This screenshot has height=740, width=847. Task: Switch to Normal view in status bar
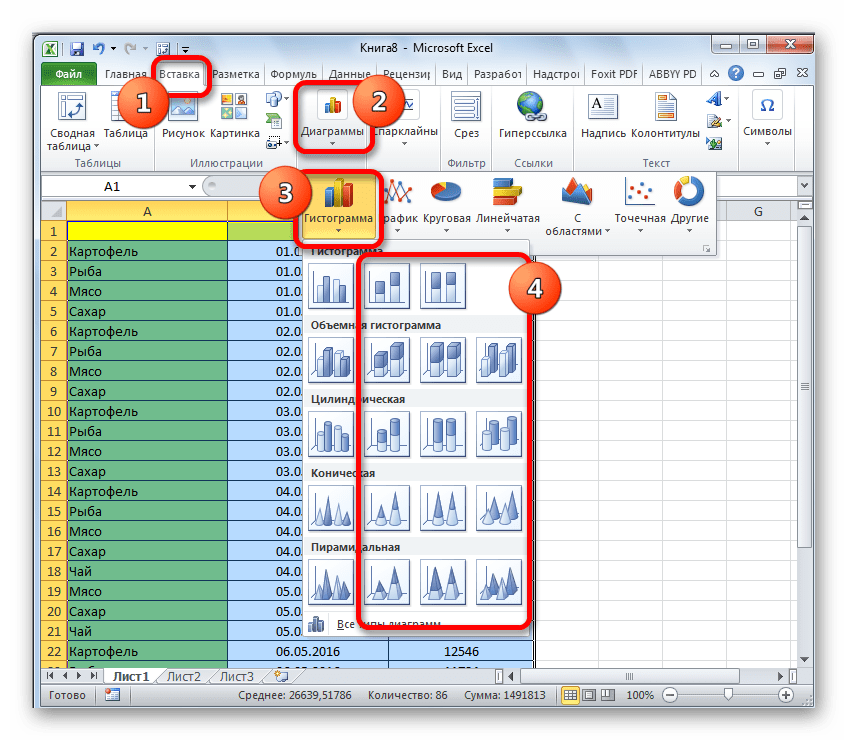[x=571, y=695]
